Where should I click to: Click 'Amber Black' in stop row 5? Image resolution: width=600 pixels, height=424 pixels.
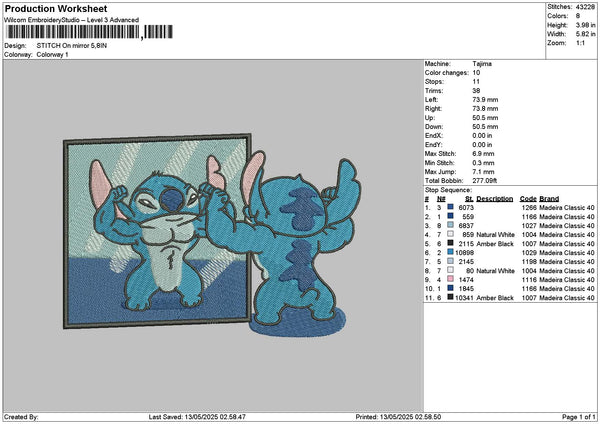tap(495, 243)
